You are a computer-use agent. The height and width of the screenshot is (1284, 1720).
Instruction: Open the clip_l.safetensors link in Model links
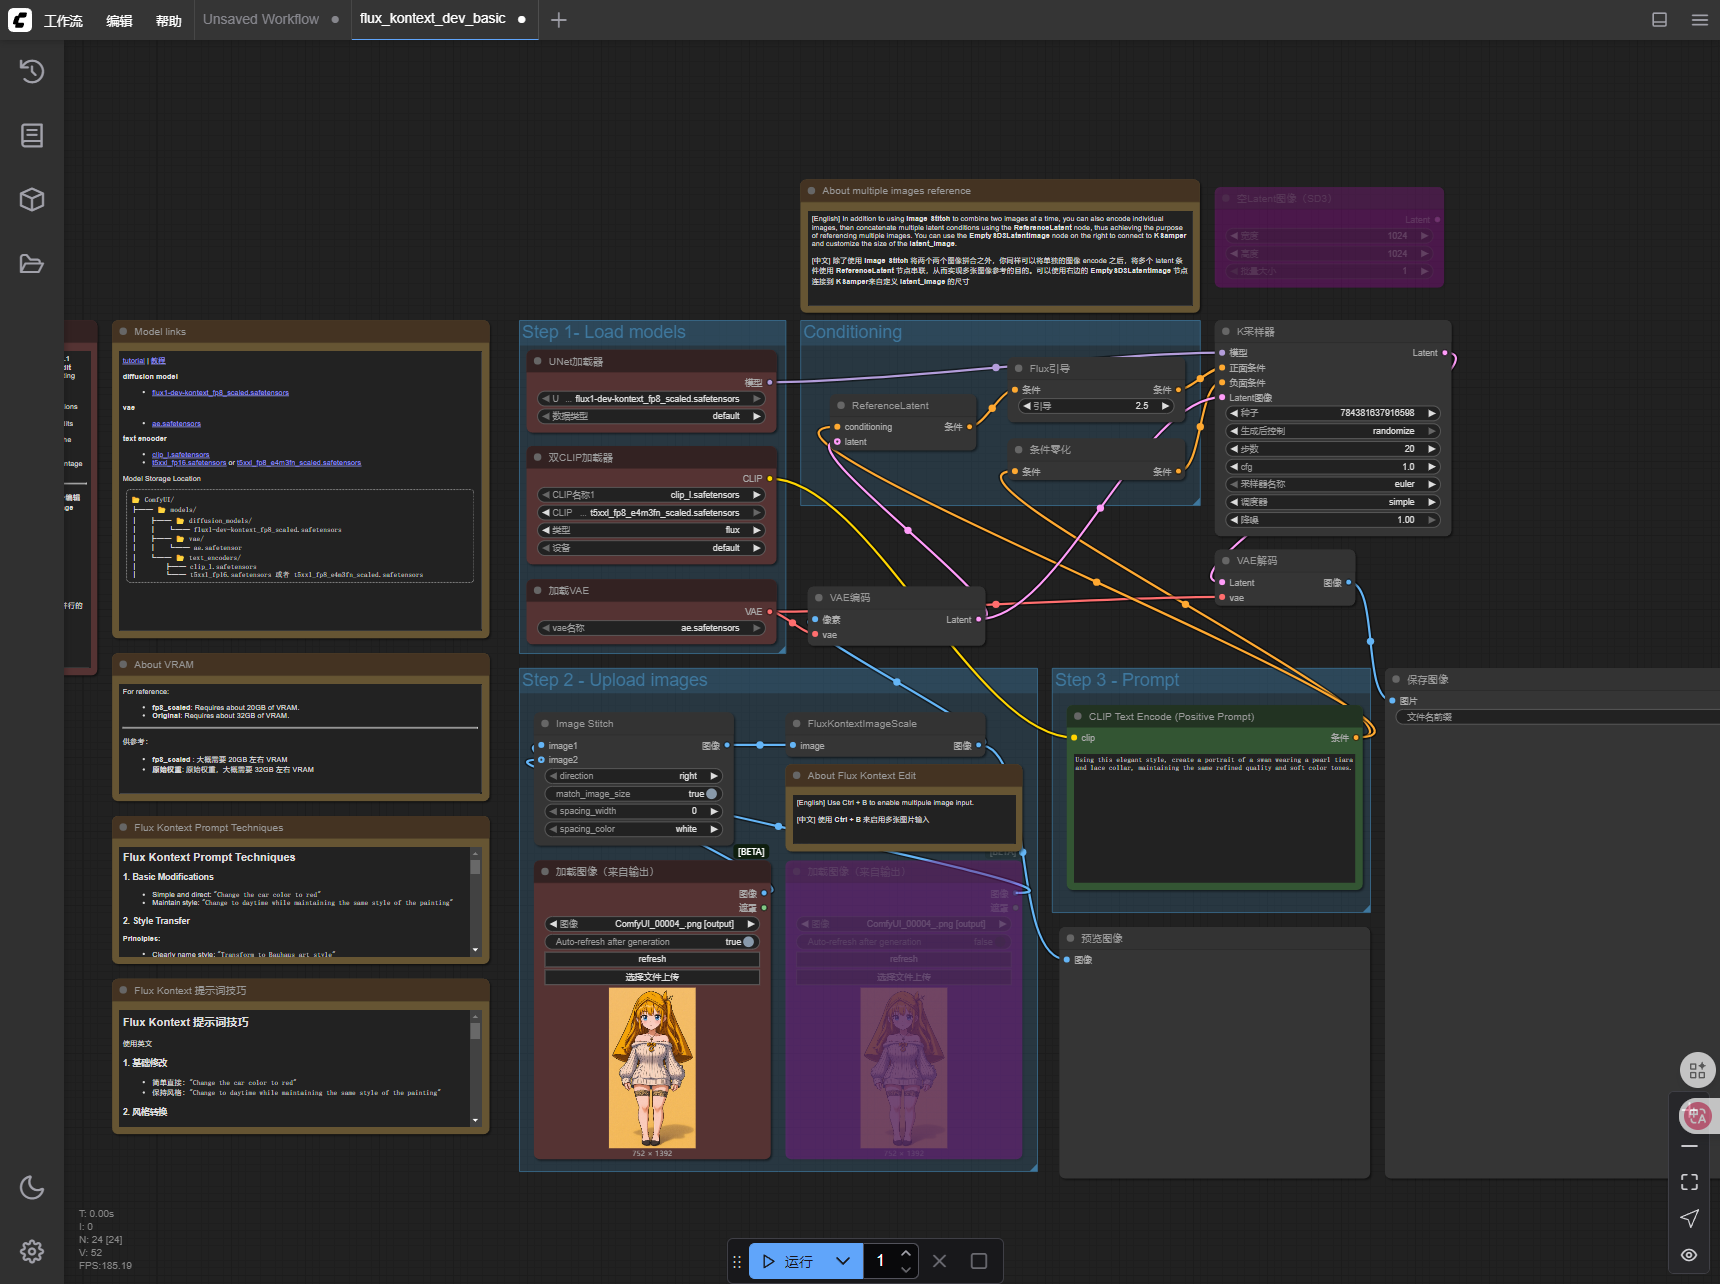tap(180, 455)
